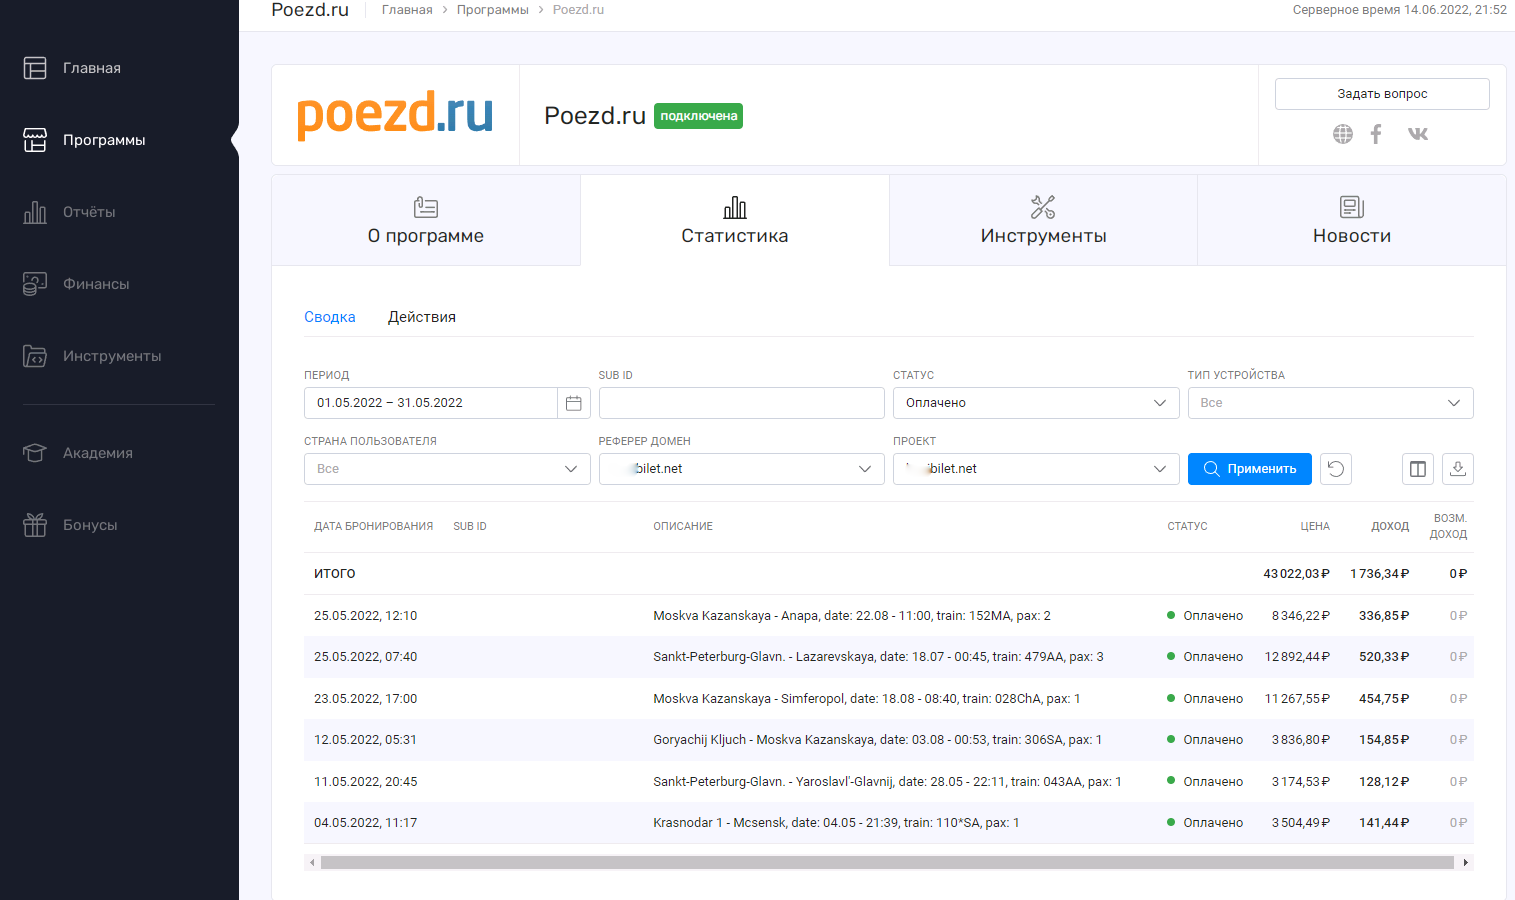Select the Goryachij Kljuch - Moskva booking description
The height and width of the screenshot is (900, 1515).
(x=877, y=740)
